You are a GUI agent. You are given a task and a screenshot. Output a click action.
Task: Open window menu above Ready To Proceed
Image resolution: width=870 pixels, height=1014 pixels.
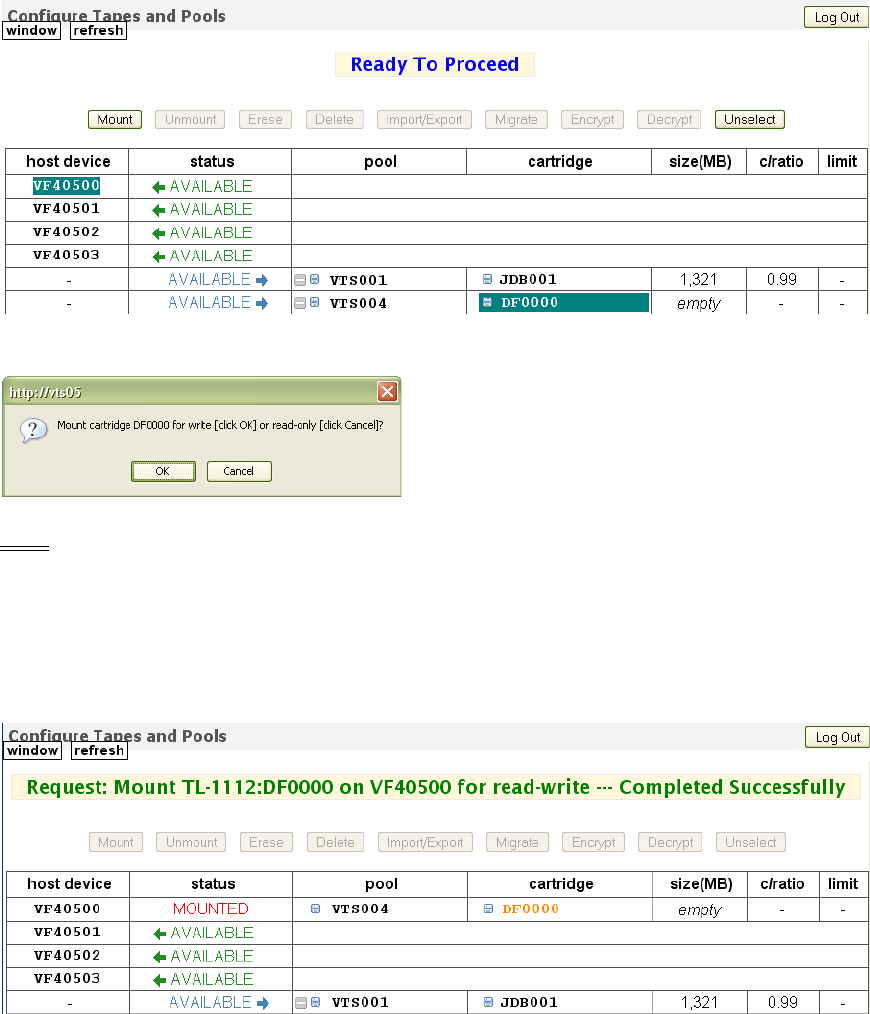click(32, 30)
